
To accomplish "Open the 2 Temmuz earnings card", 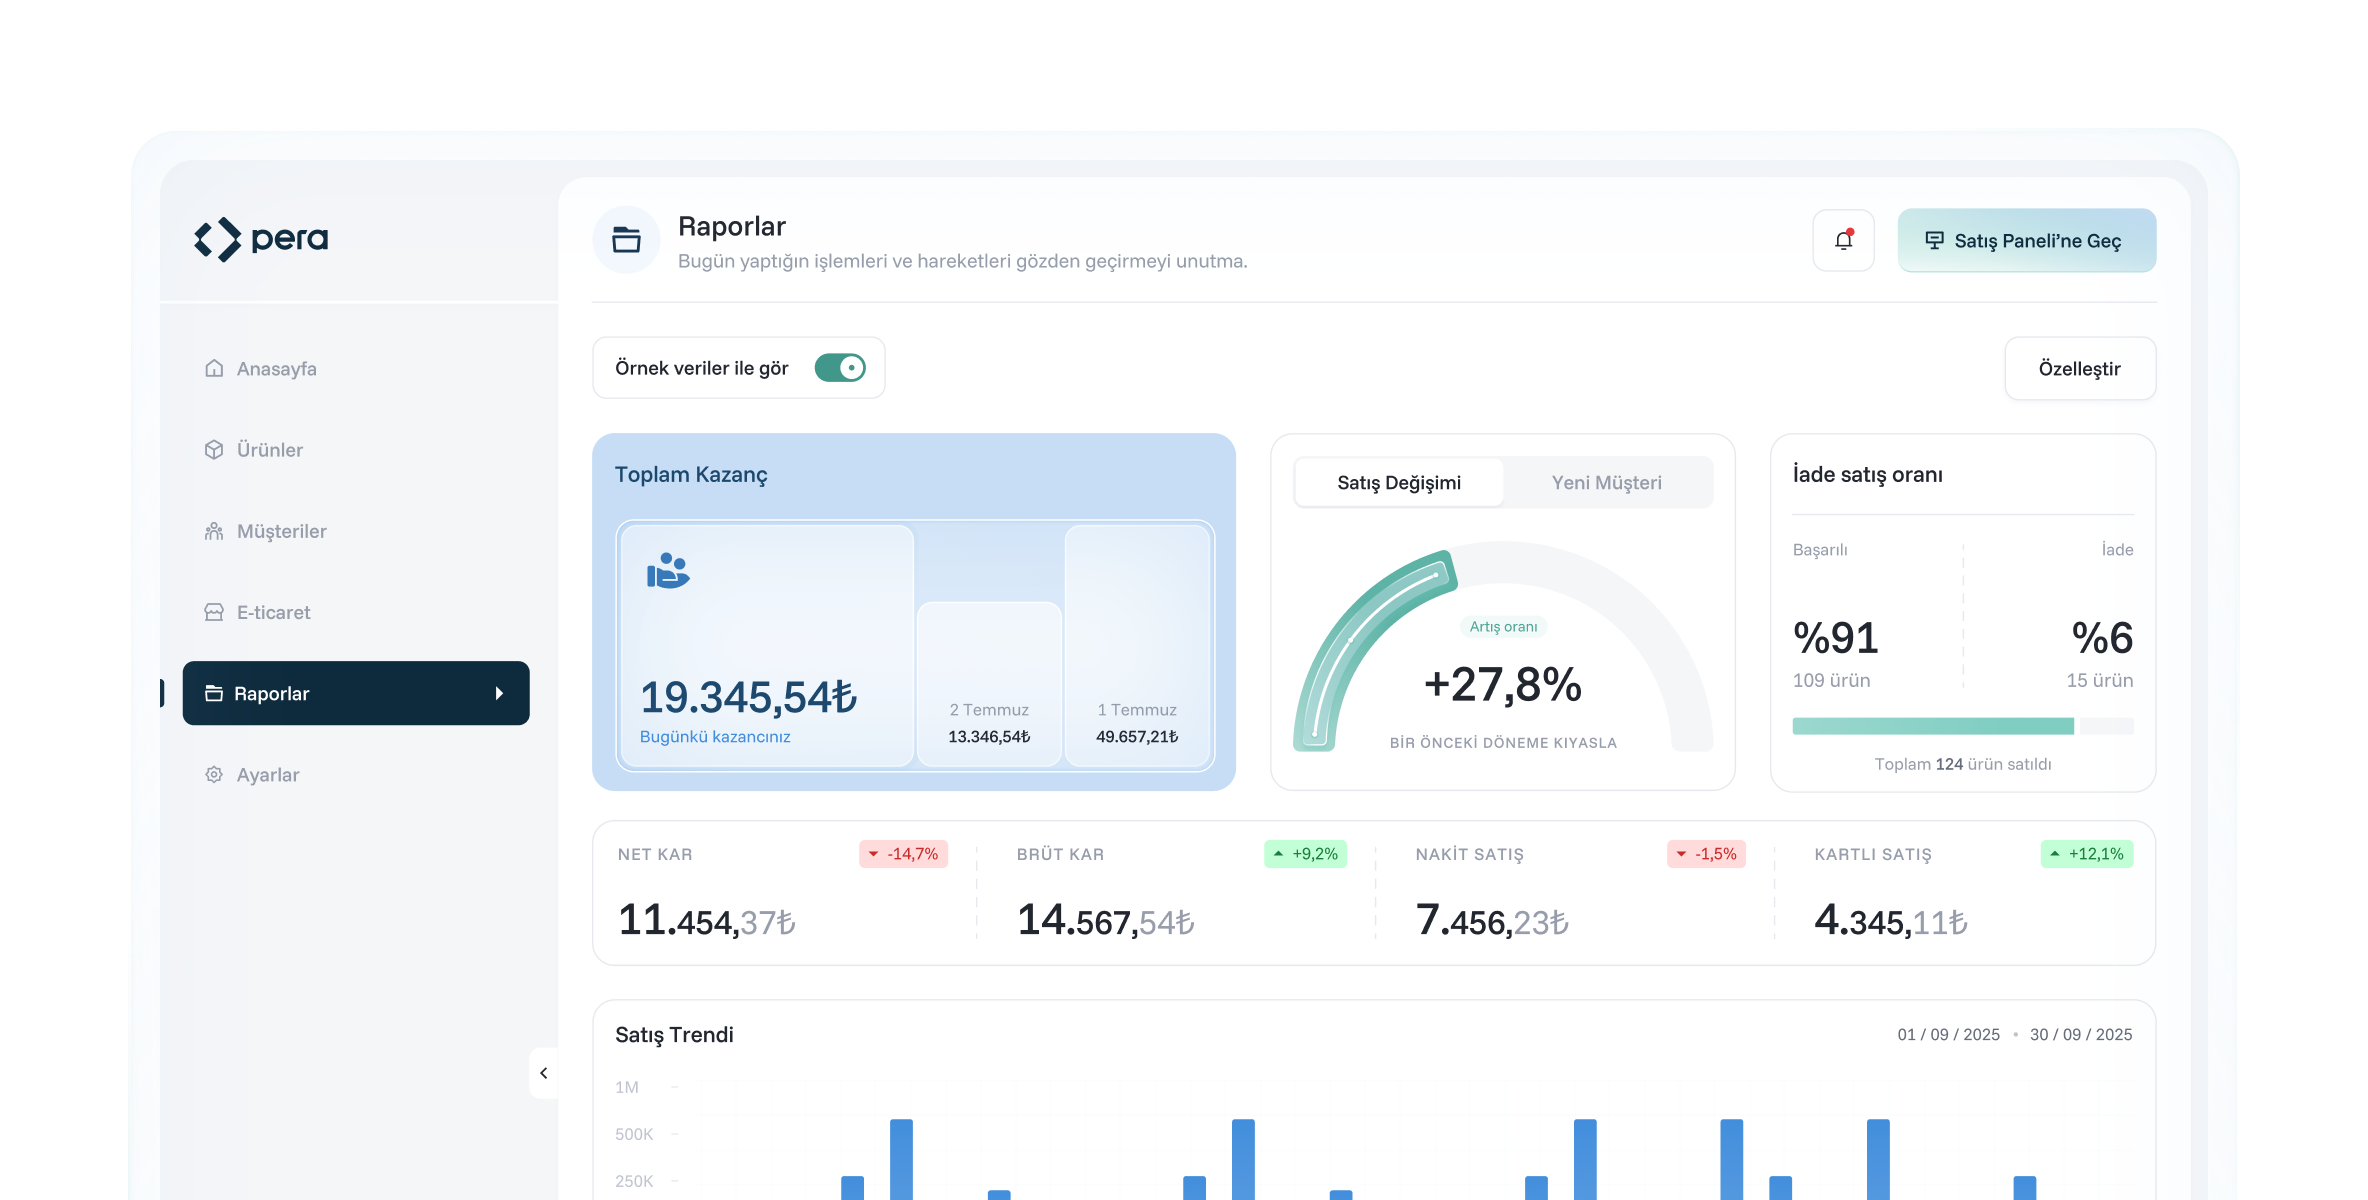I will [x=989, y=685].
